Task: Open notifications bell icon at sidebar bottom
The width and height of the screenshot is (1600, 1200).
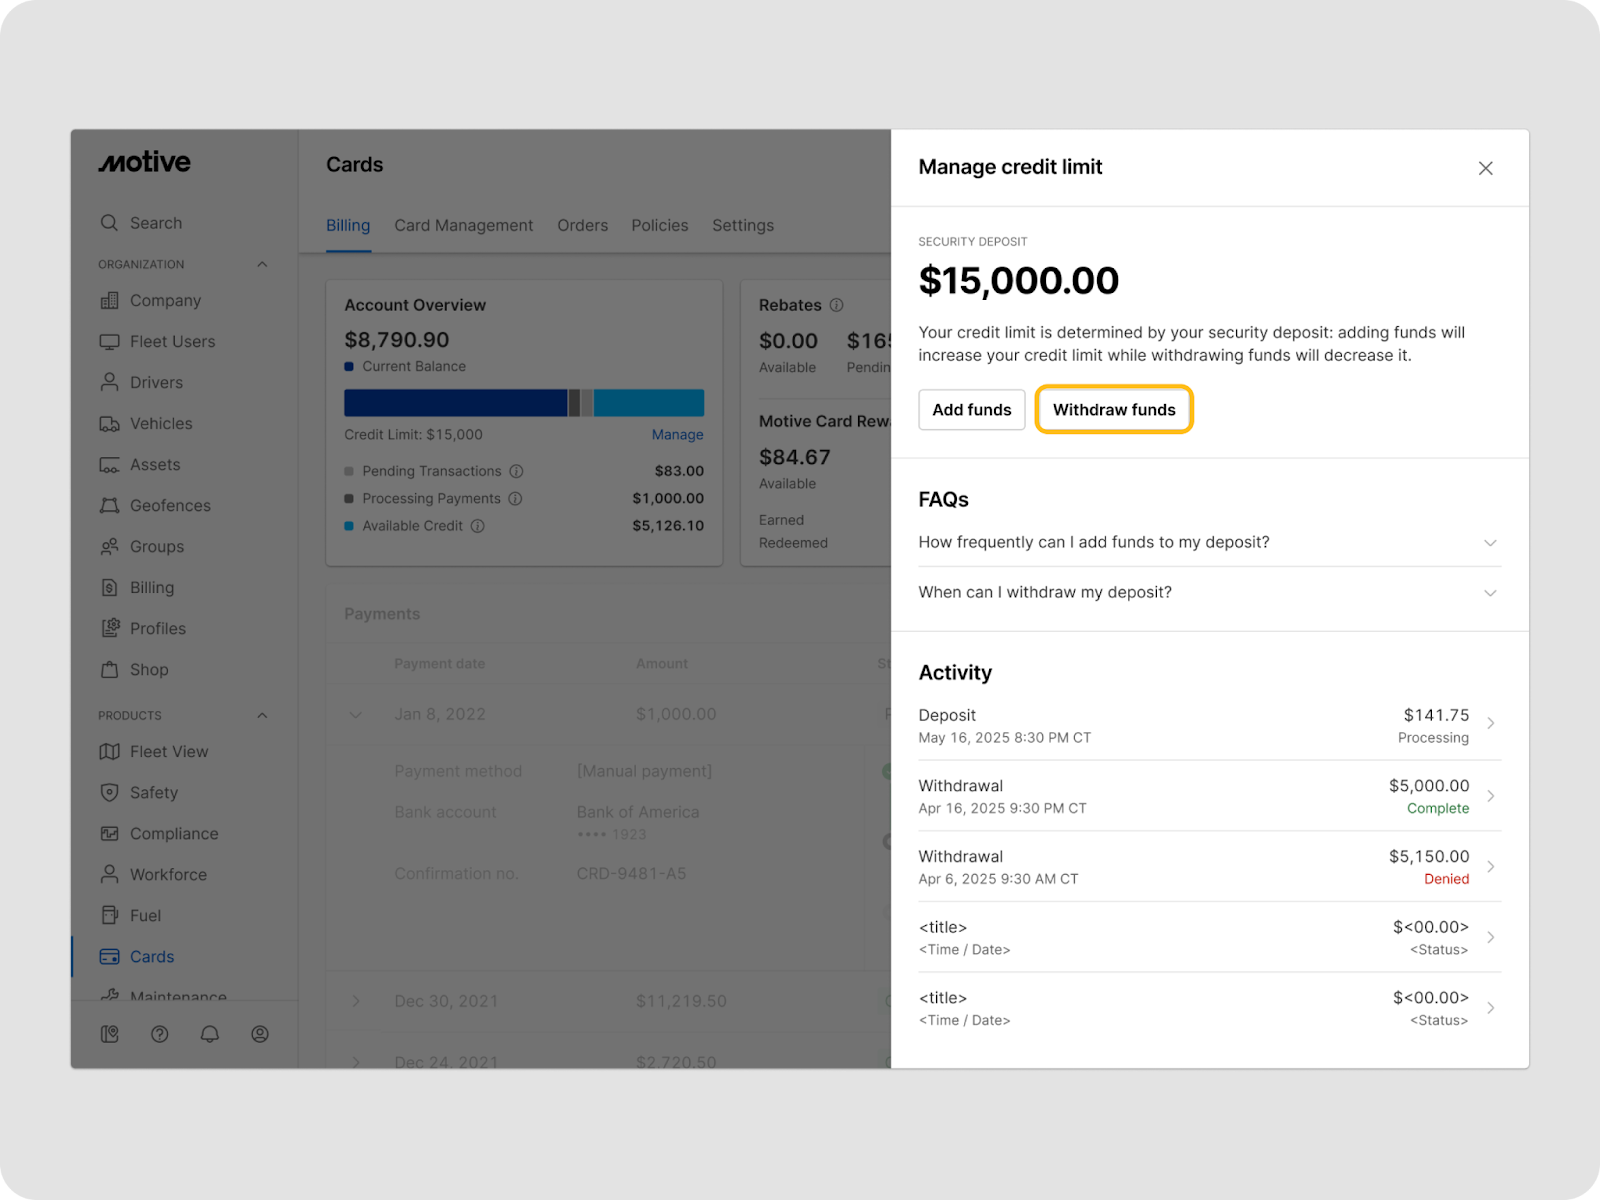Action: [x=210, y=1034]
